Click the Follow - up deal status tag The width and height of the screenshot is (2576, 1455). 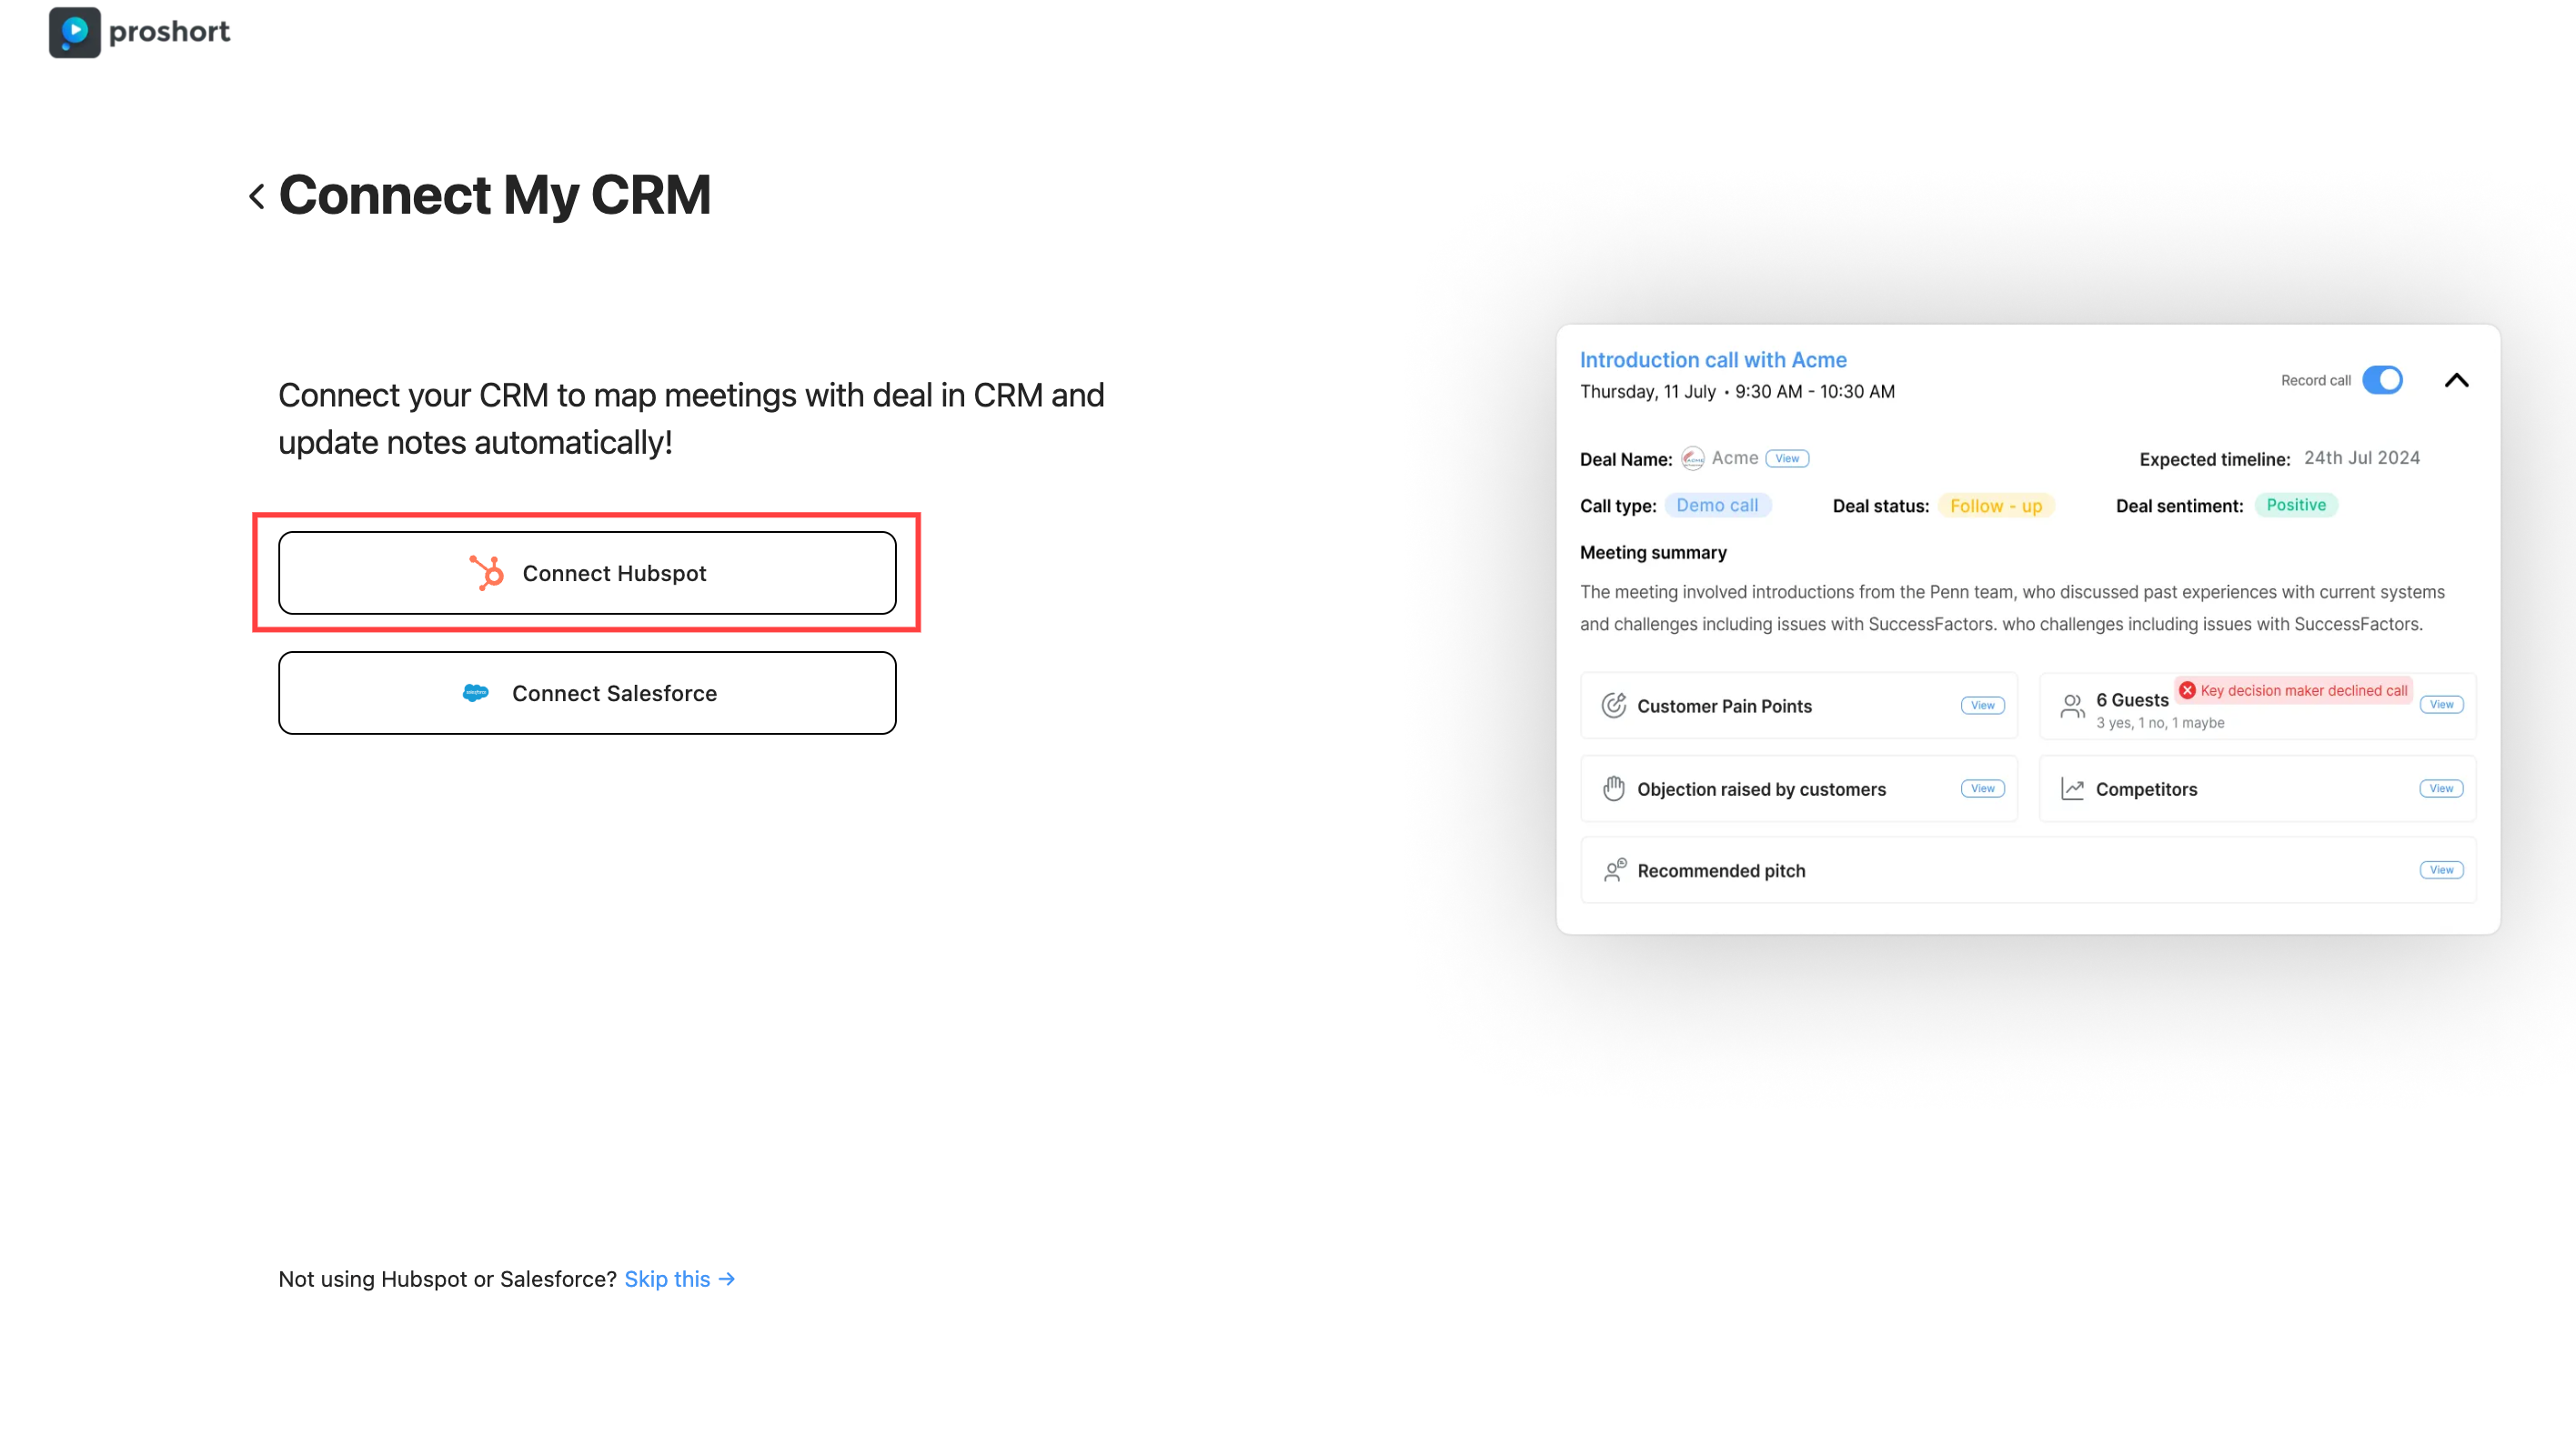[x=1996, y=506]
